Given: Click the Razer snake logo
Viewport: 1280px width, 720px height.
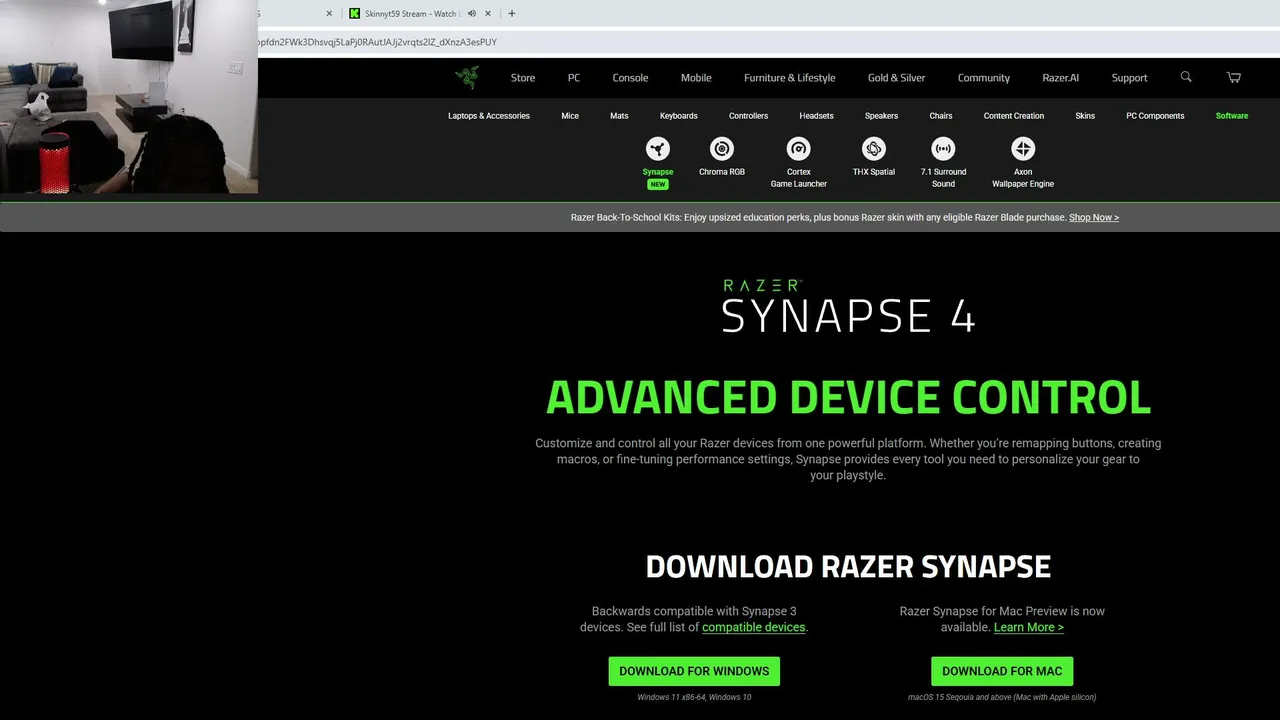Looking at the screenshot, I should point(466,77).
